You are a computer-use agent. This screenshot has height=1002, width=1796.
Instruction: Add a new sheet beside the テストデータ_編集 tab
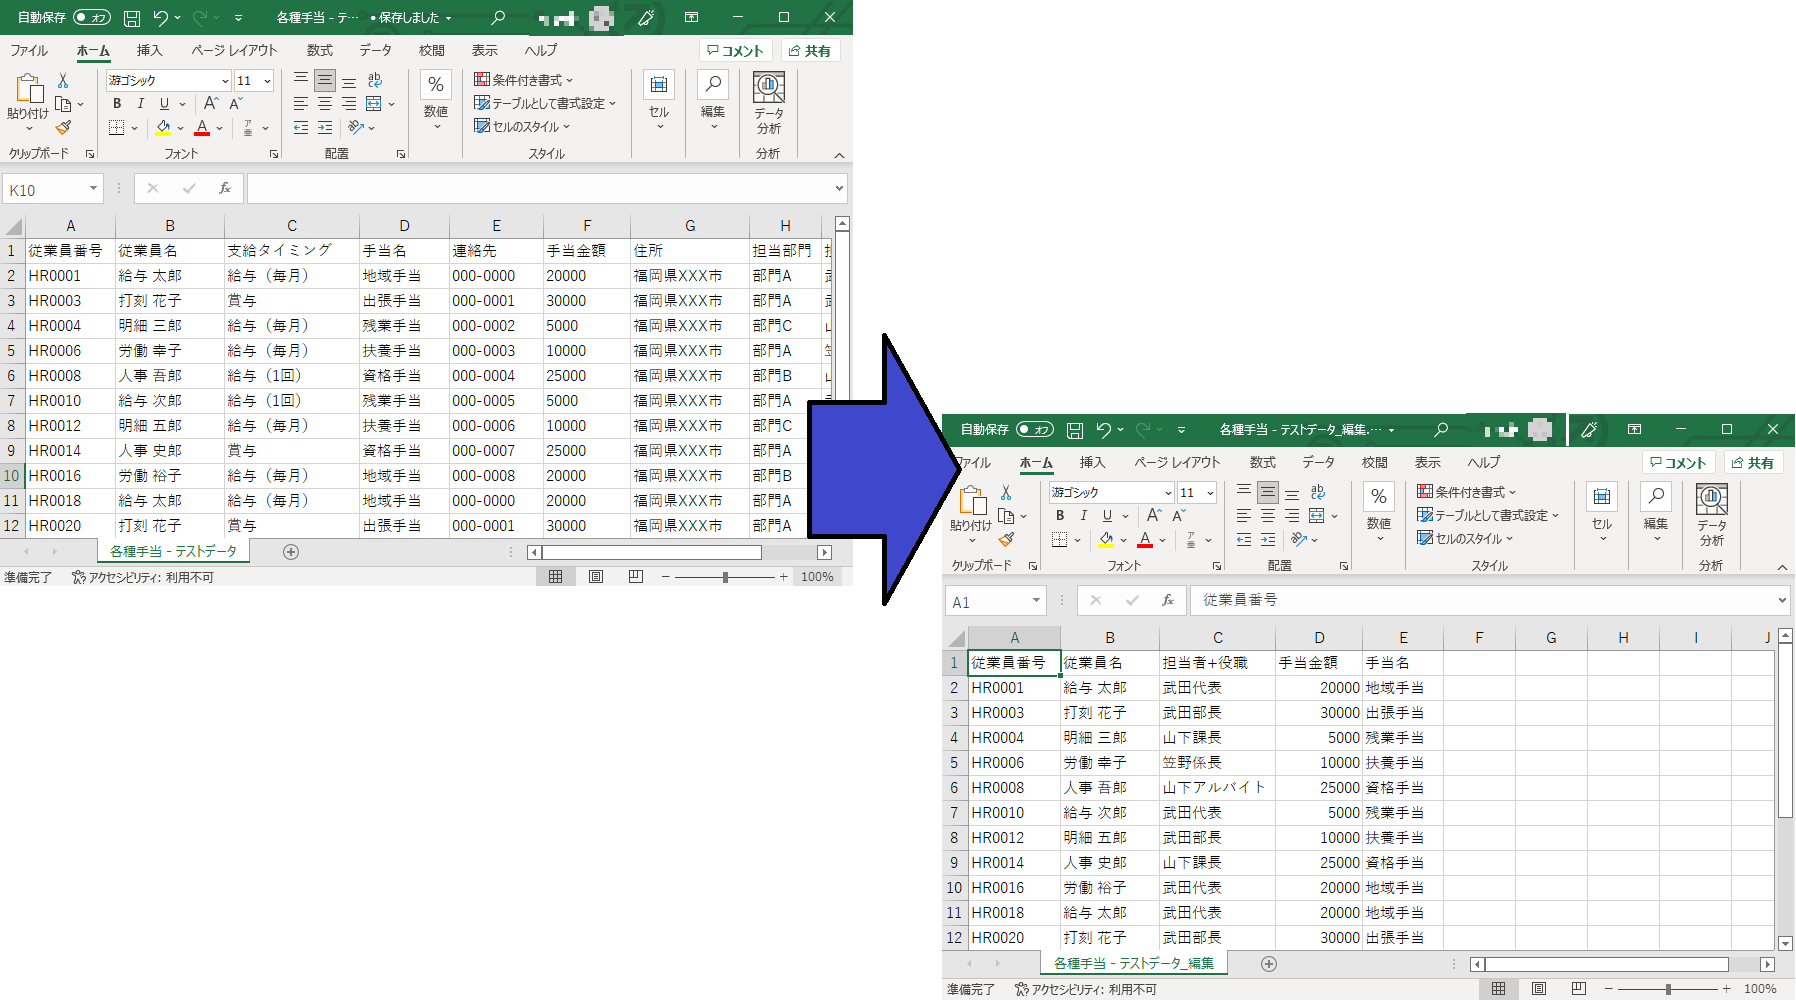pyautogui.click(x=1269, y=964)
